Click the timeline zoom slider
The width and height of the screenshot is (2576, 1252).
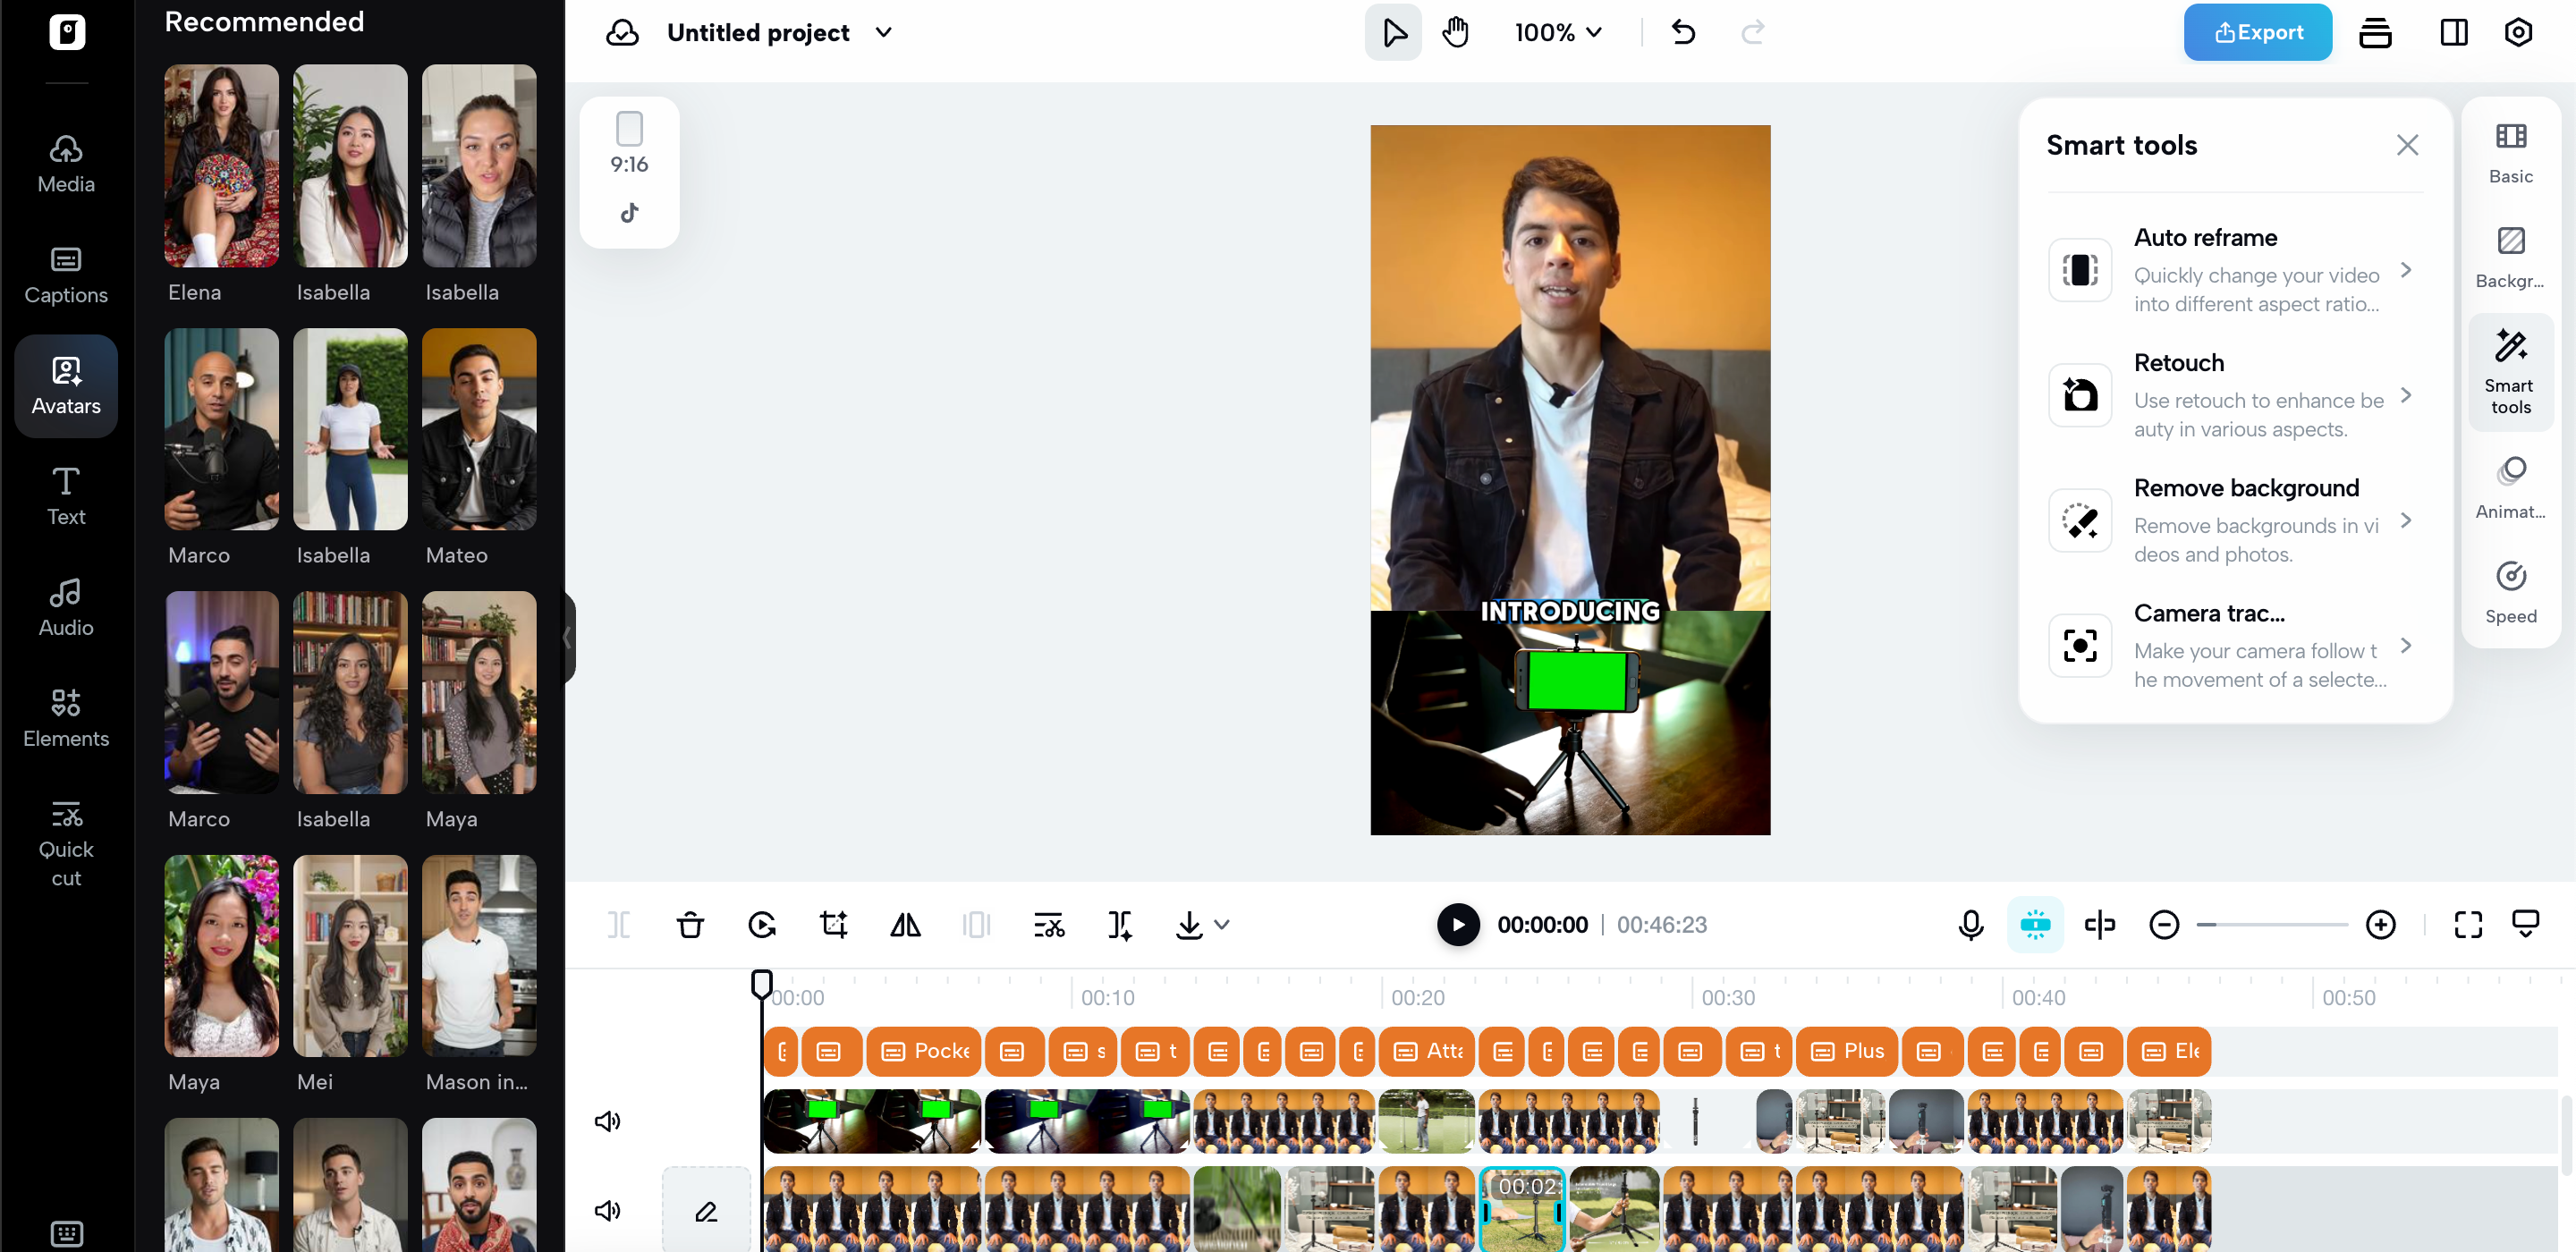click(x=2272, y=925)
